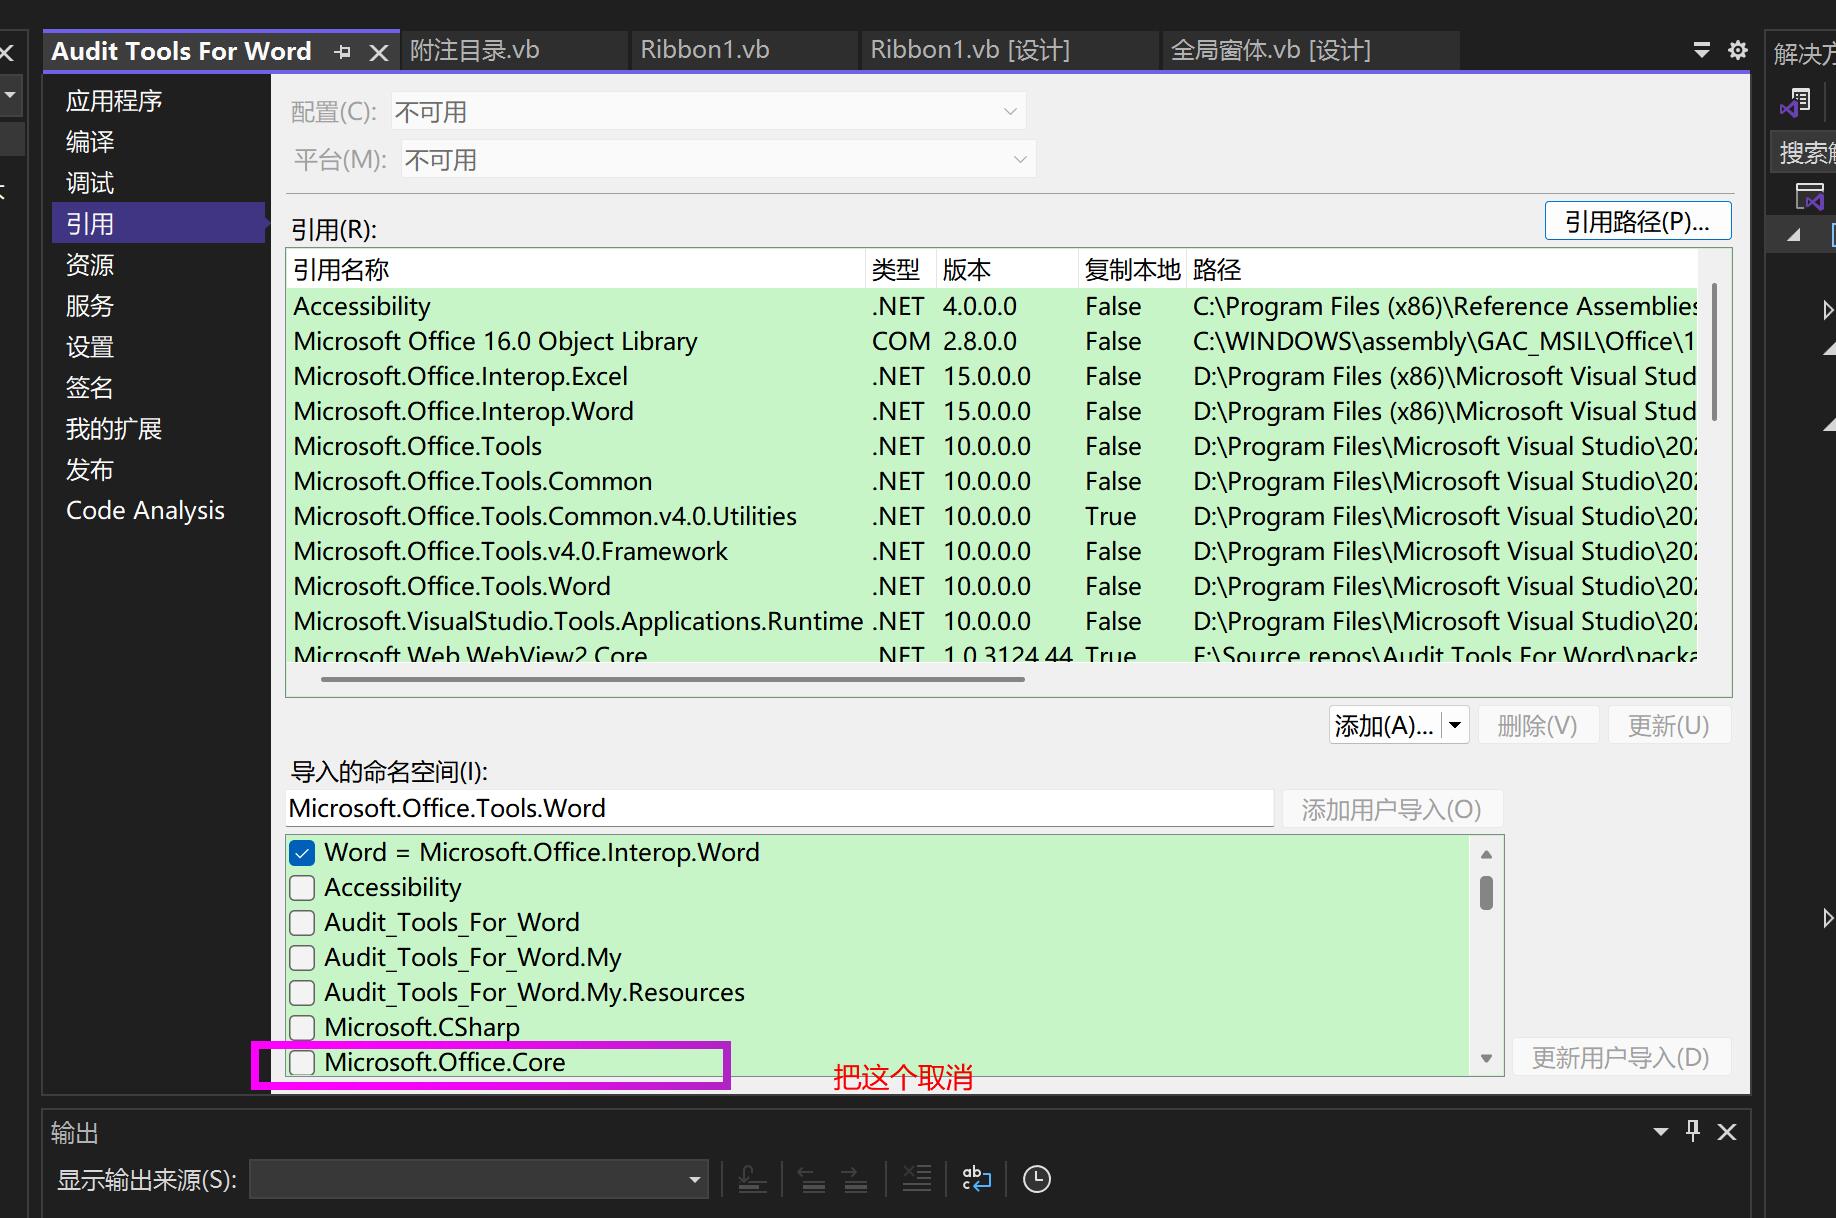Select Microsoft Office 16.0 Object Library reference

click(994, 341)
